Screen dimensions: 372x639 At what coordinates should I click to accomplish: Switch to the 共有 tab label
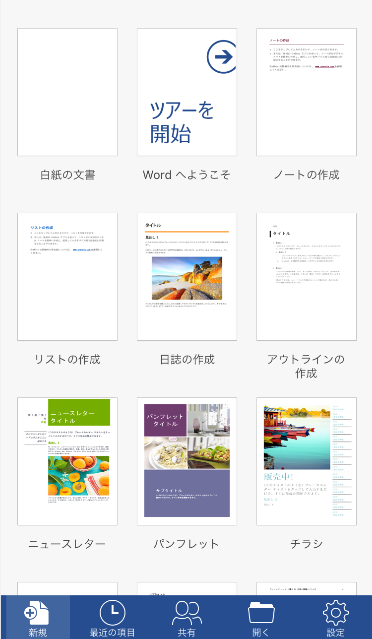(x=187, y=633)
